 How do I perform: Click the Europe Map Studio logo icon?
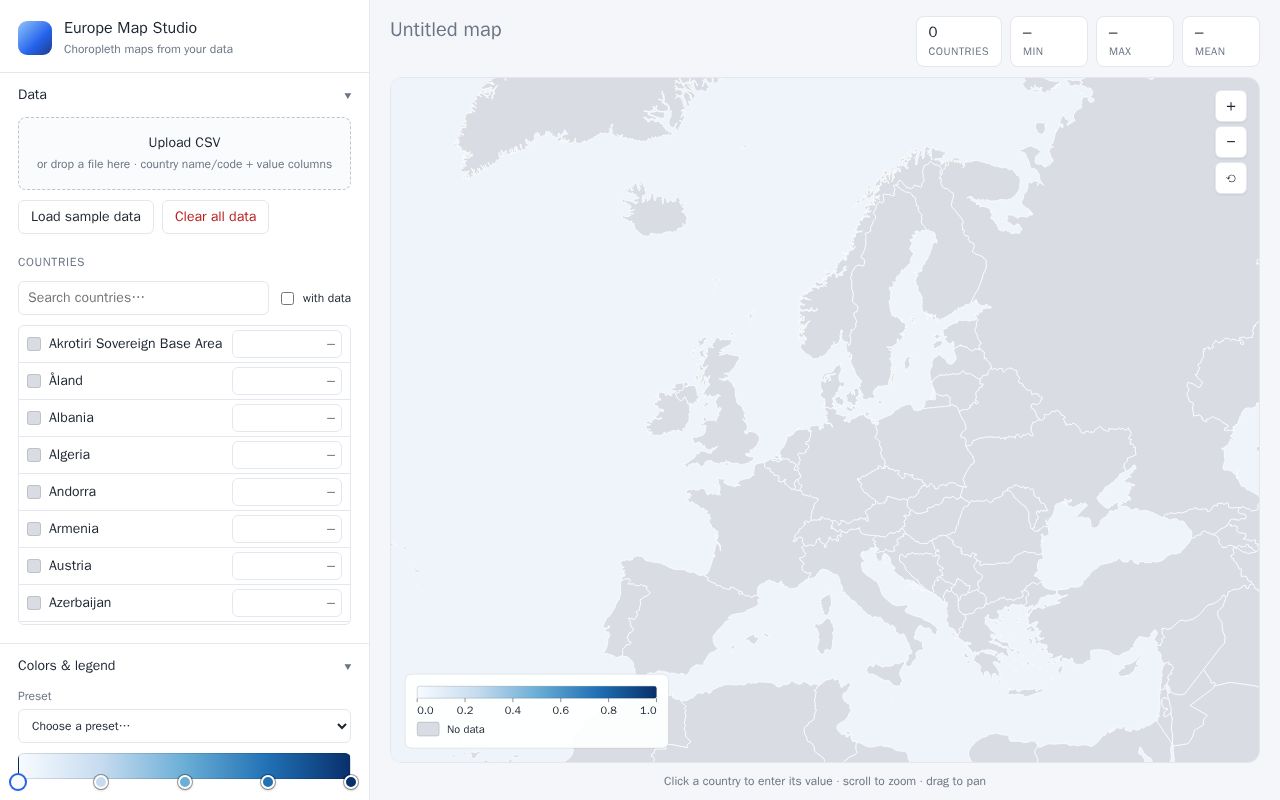coord(35,38)
